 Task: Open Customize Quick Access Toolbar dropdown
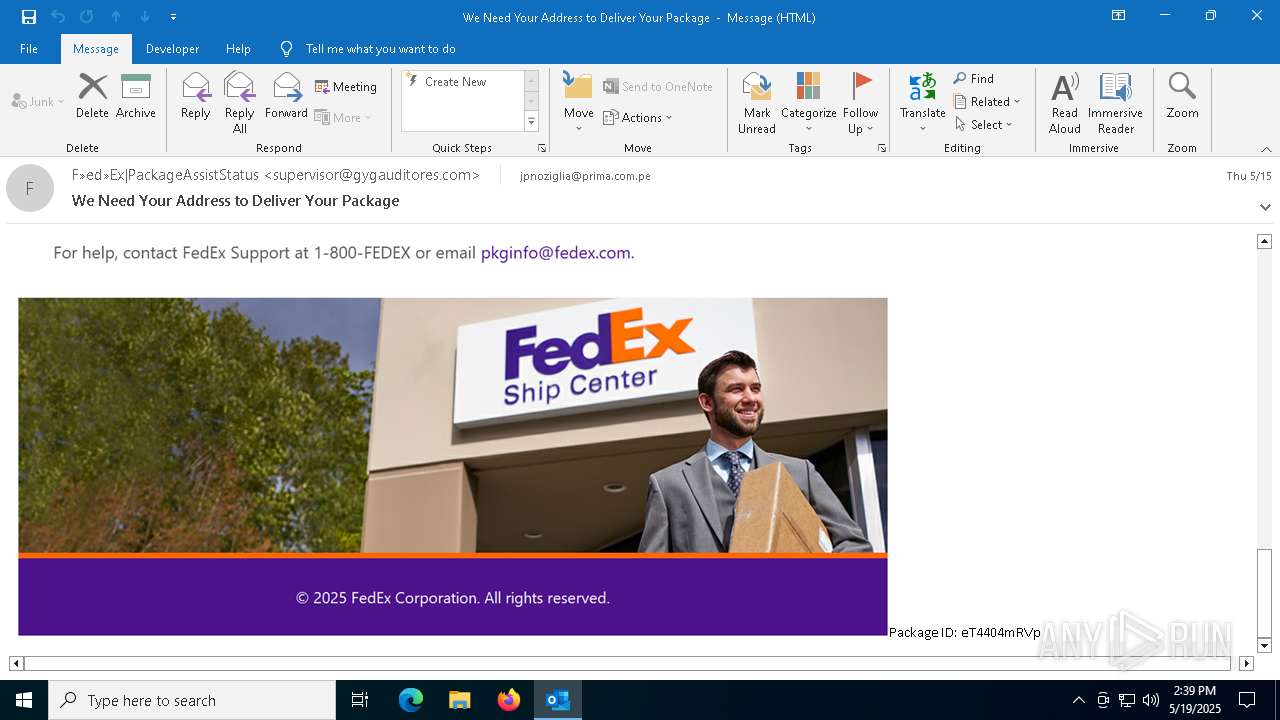tap(173, 17)
